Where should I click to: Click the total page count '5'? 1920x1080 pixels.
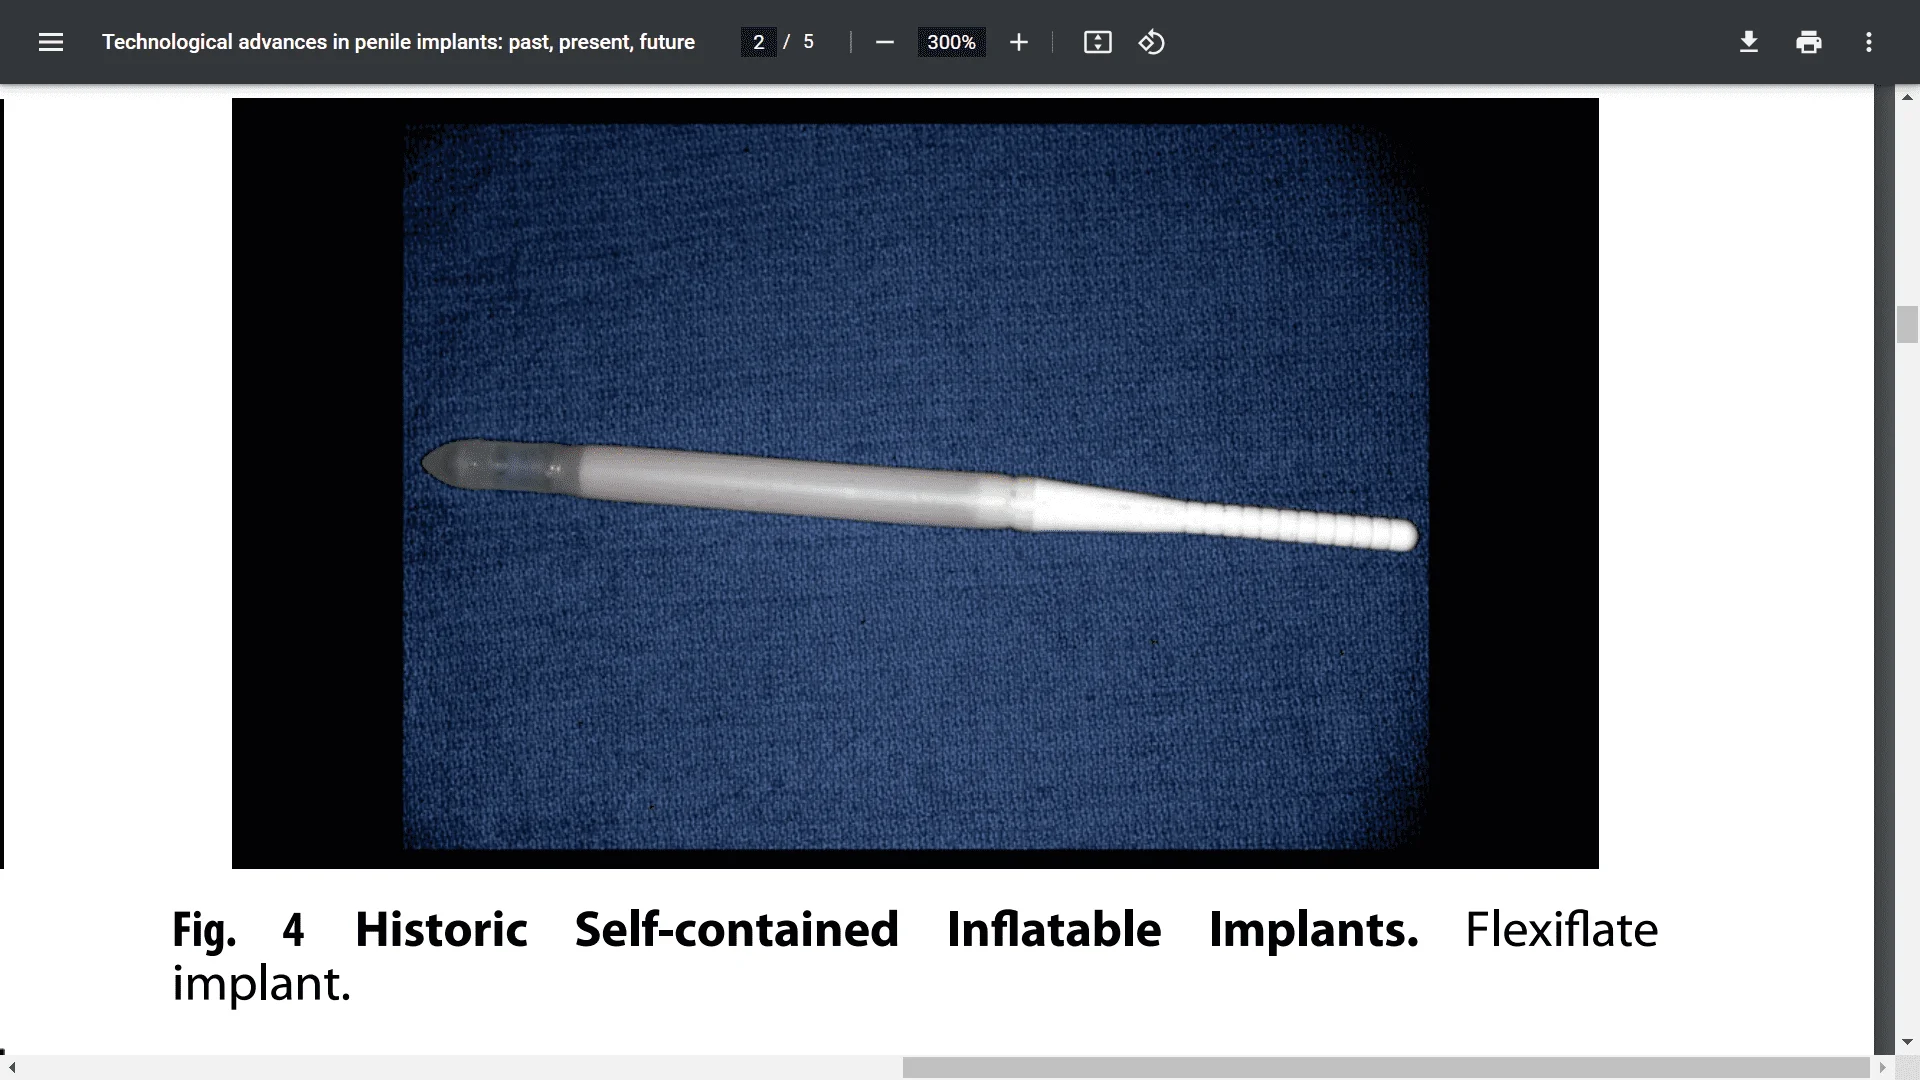pos(808,42)
